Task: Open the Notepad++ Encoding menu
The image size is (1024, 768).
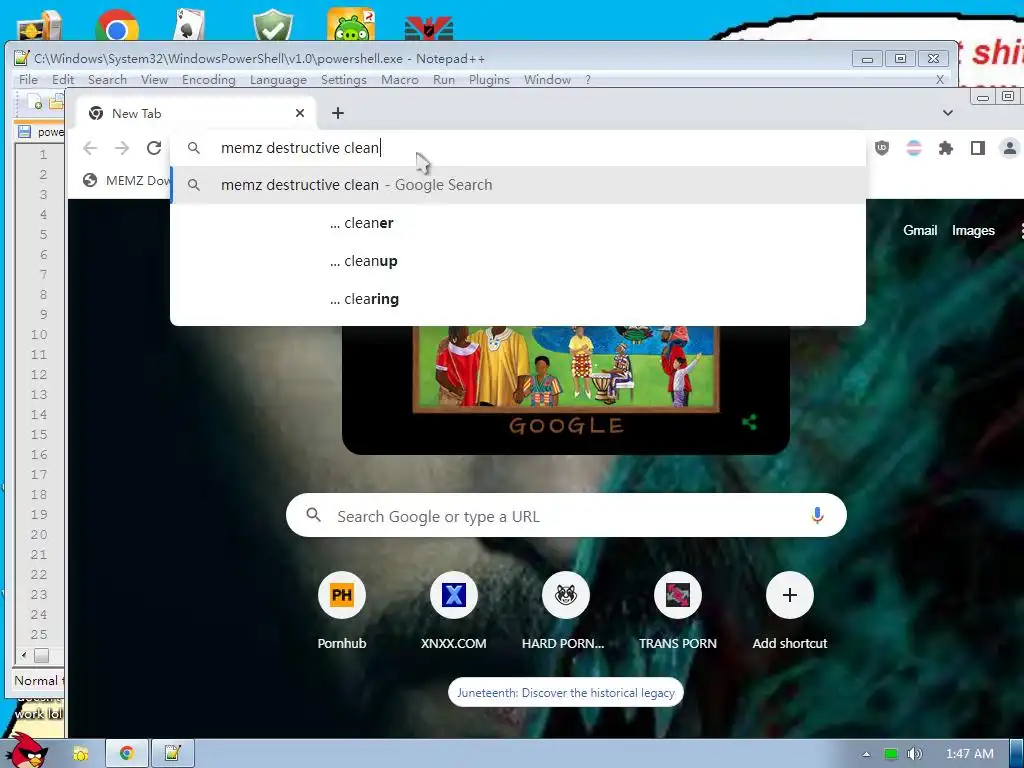Action: click(208, 80)
